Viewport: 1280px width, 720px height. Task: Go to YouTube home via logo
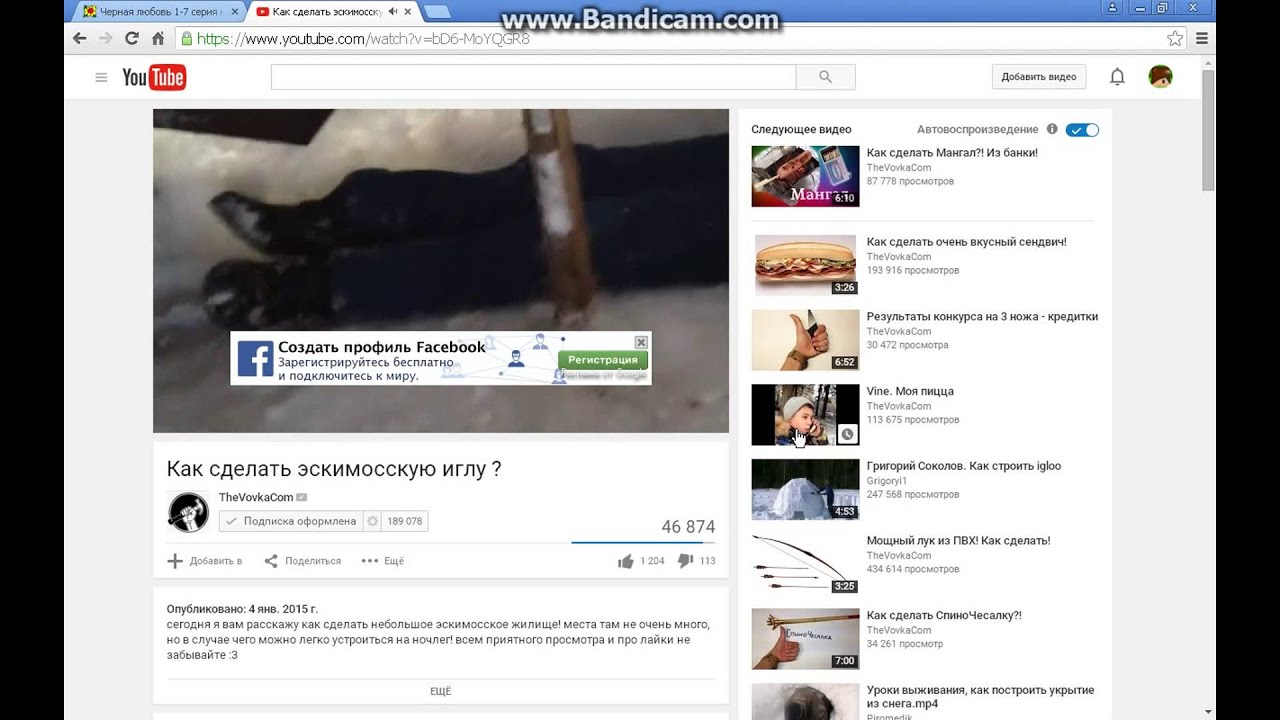coord(154,77)
